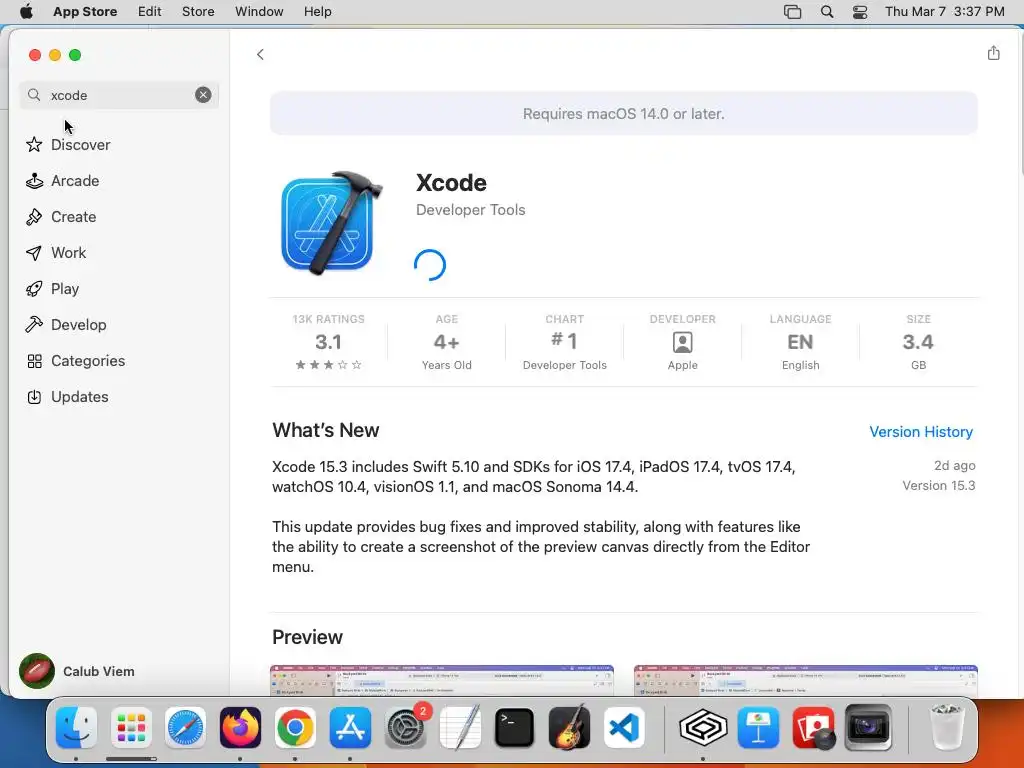Launch Firefox from the Dock
This screenshot has width=1024, height=768.
pos(240,727)
